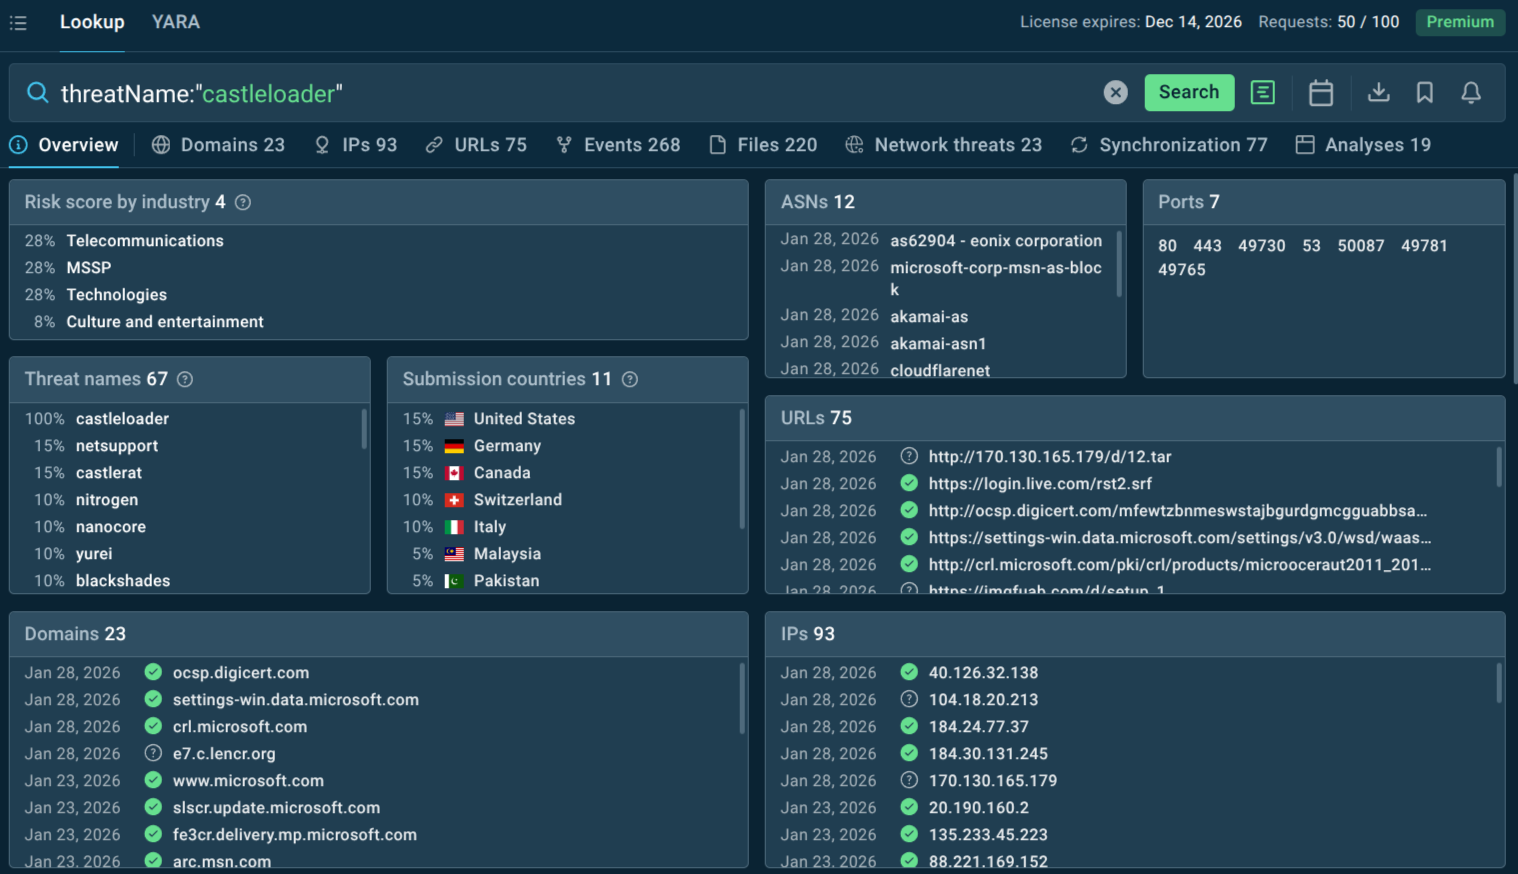This screenshot has height=874, width=1518.
Task: Open the Network threats tab
Action: click(943, 145)
